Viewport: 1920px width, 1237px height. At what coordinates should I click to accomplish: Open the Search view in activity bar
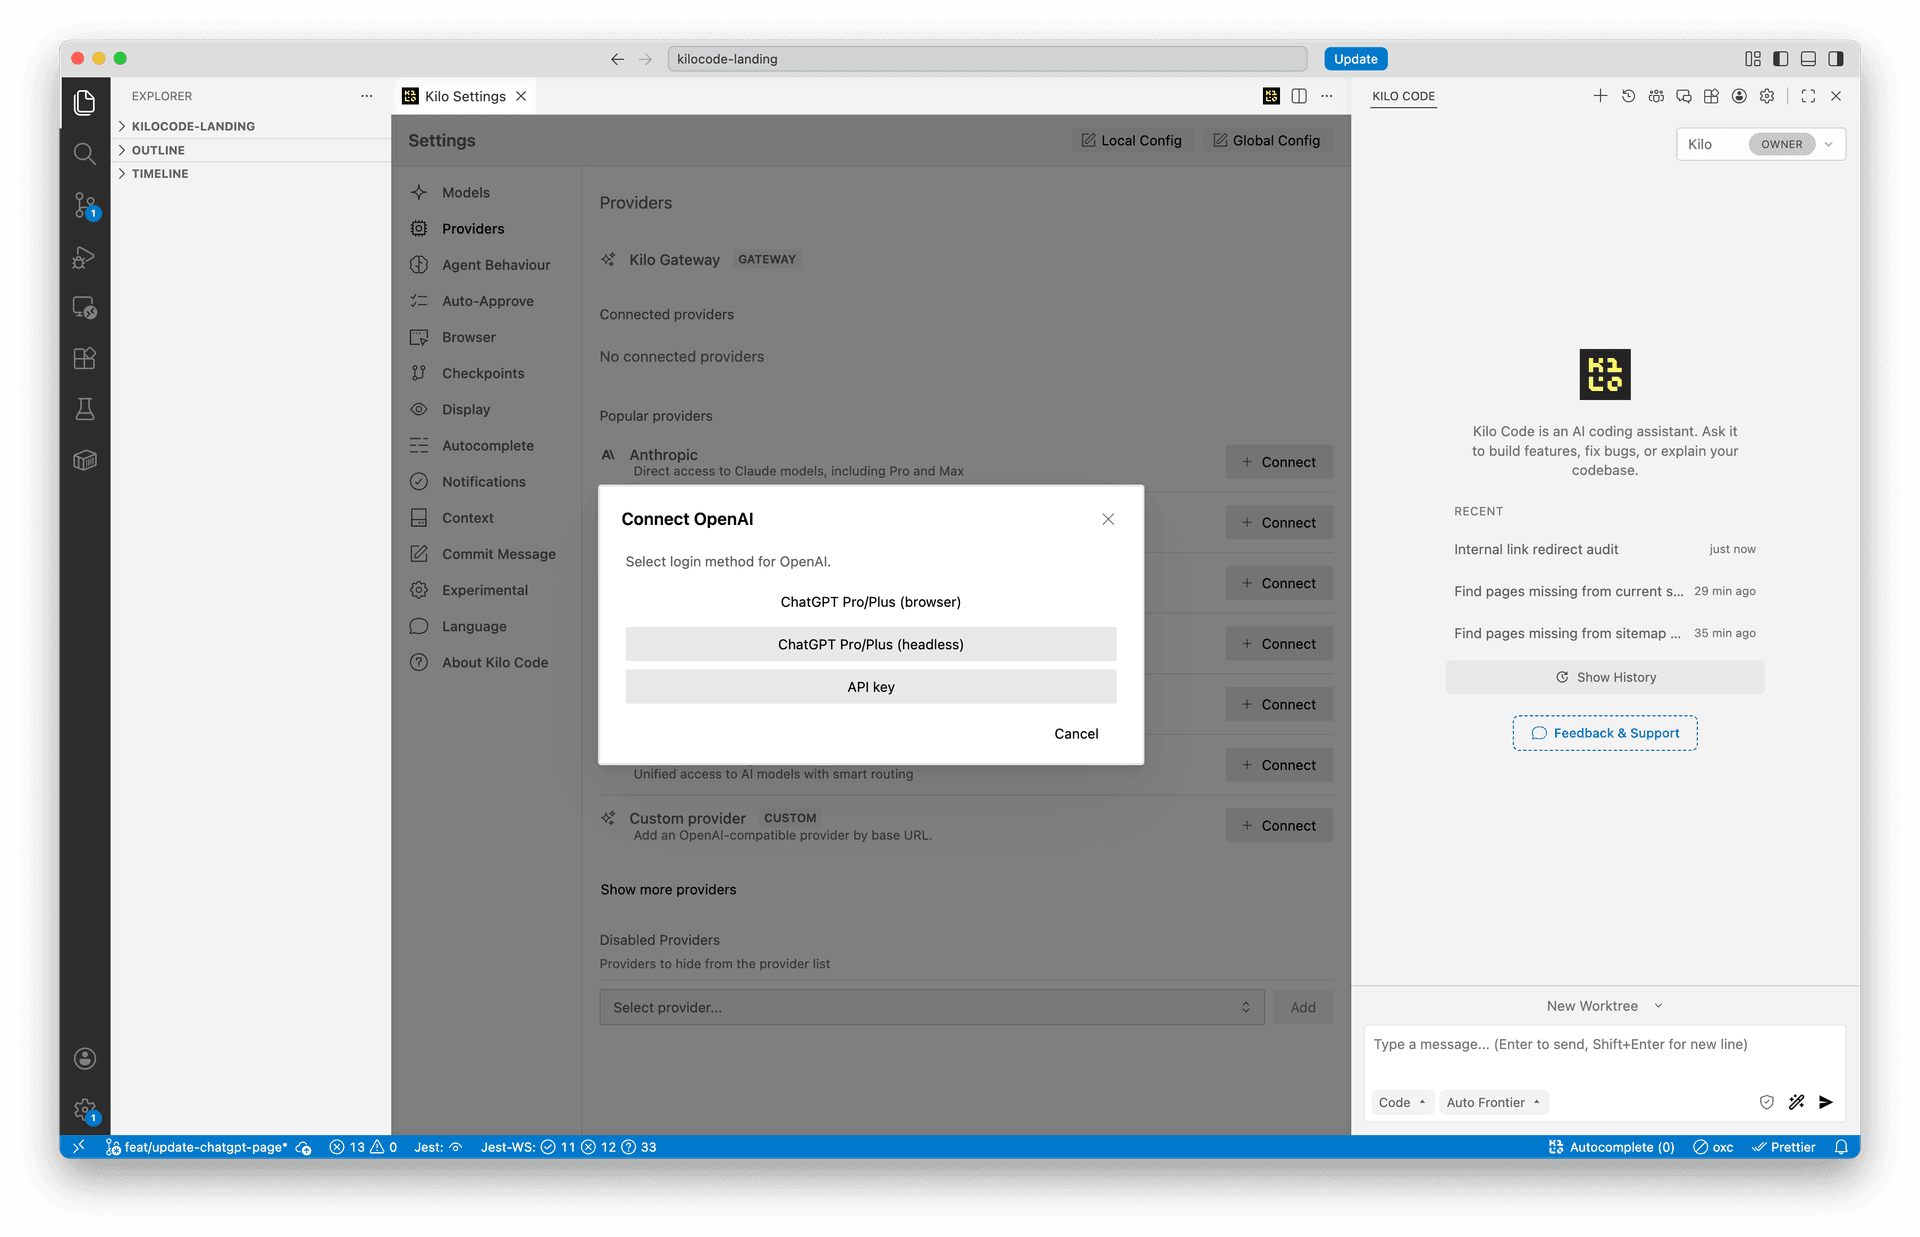point(85,153)
